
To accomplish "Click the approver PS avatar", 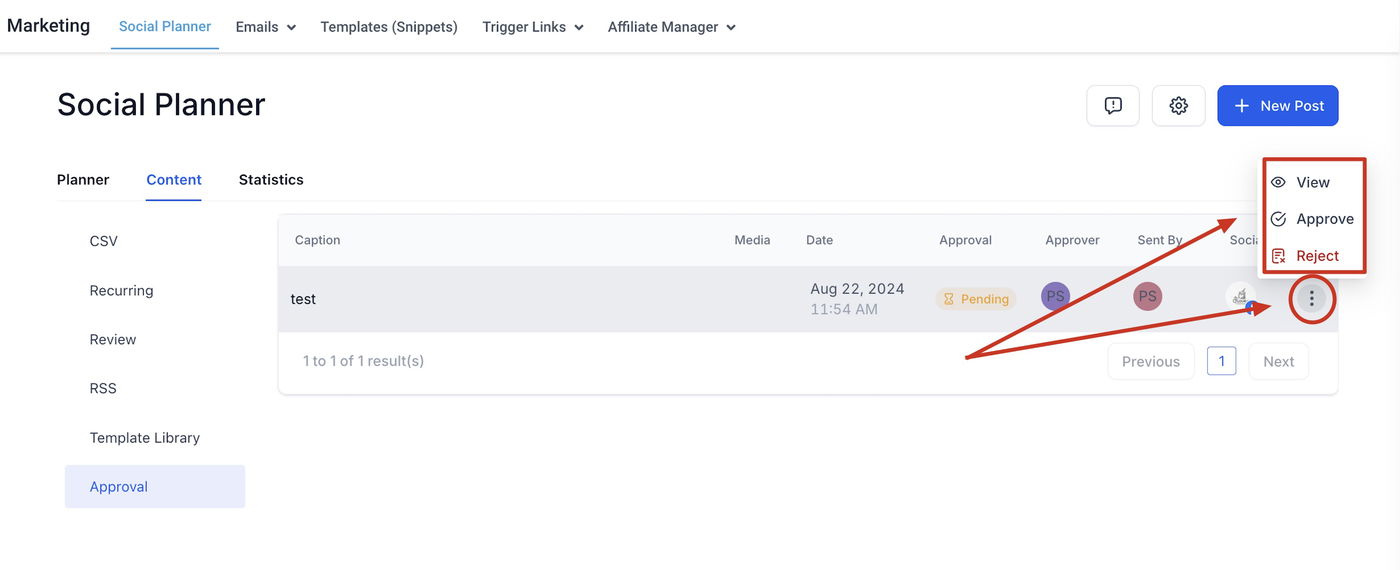I will point(1055,296).
